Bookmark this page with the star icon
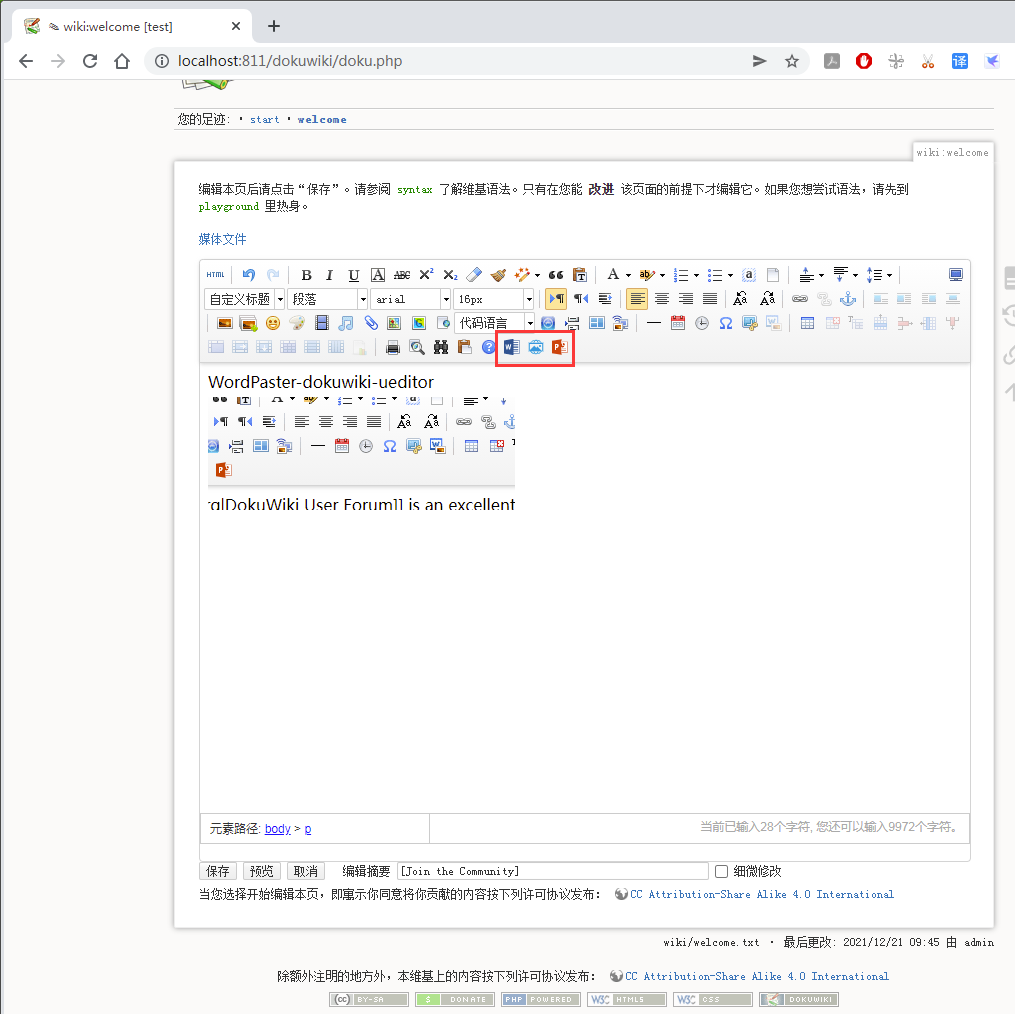The image size is (1015, 1014). click(792, 61)
